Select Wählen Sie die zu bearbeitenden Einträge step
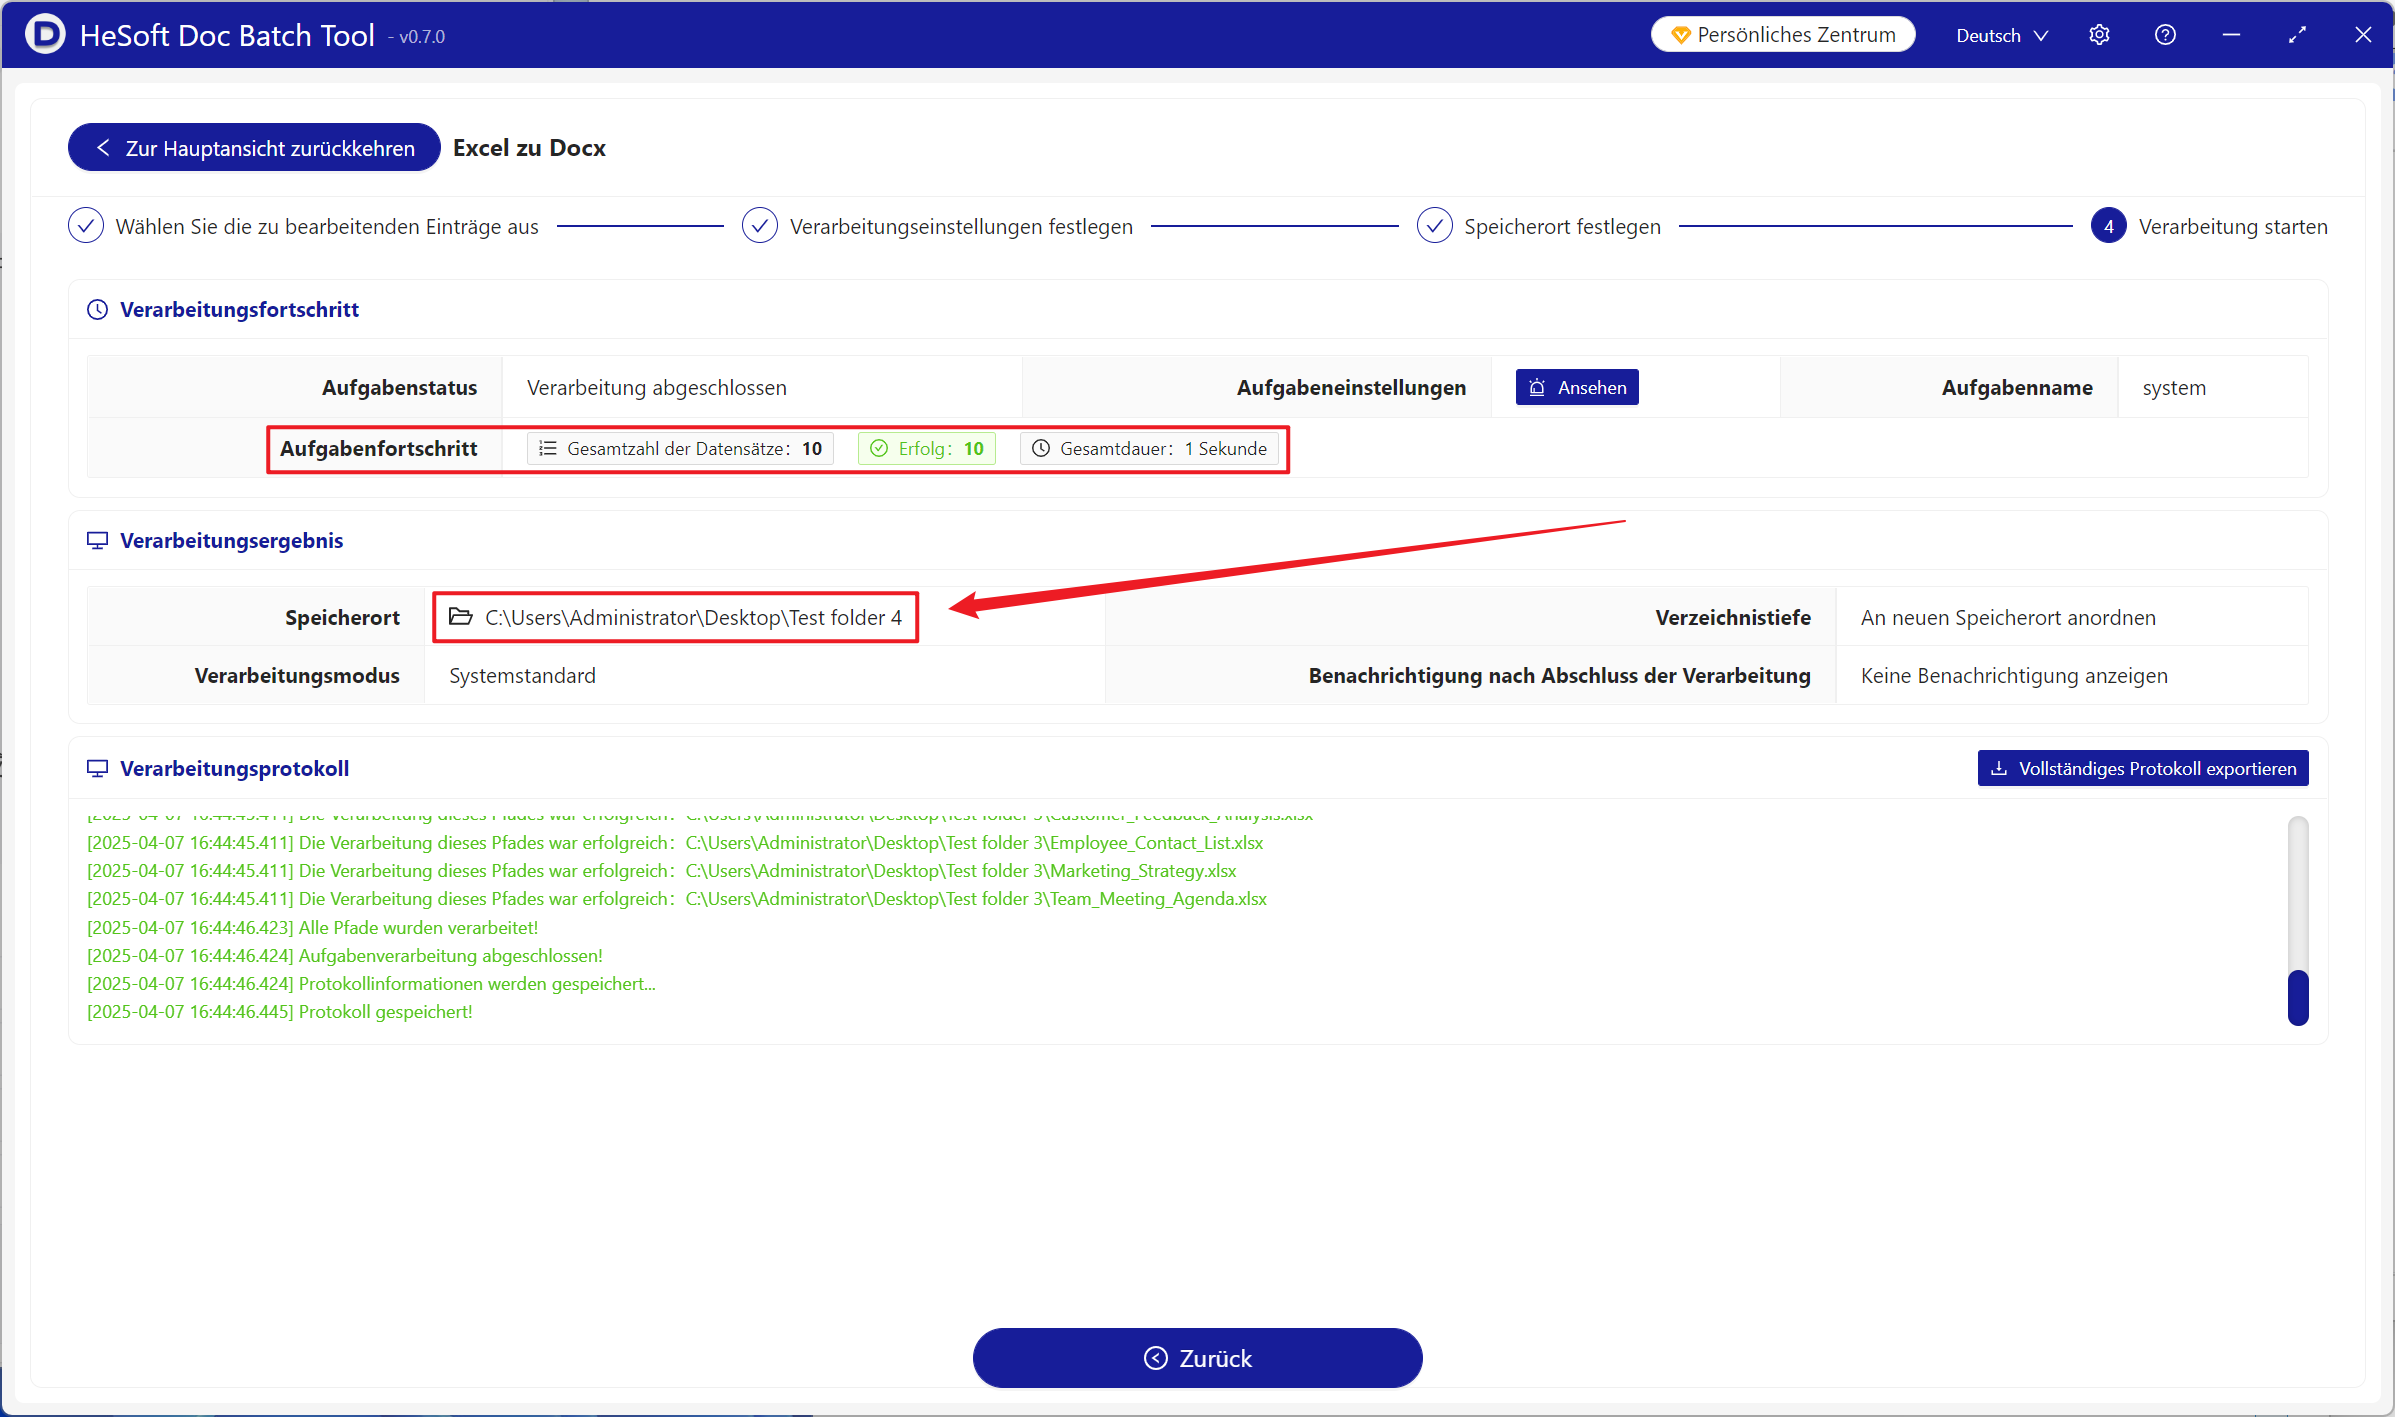The width and height of the screenshot is (2395, 1417). tap(327, 227)
